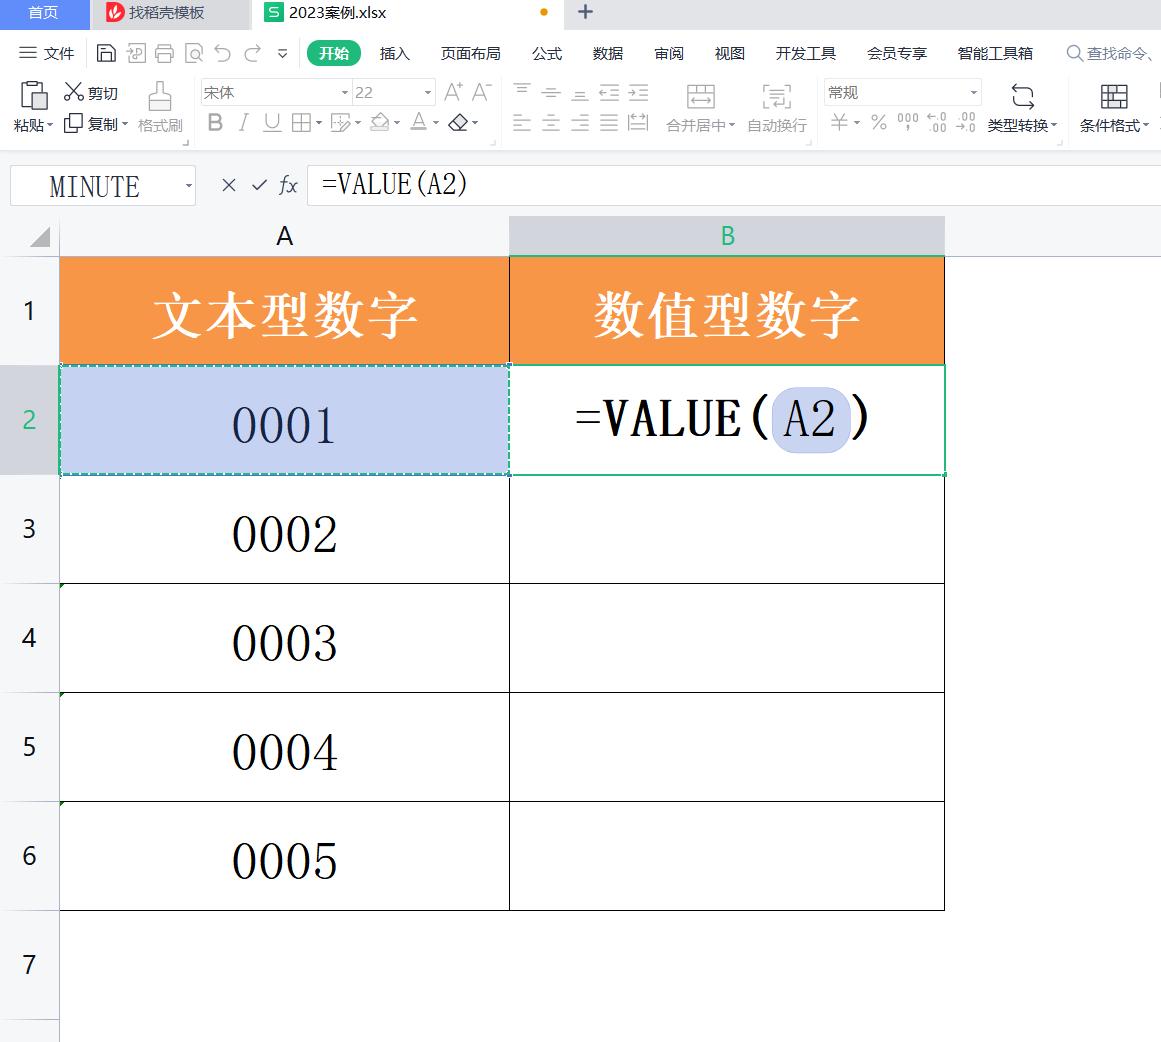Expand the borders dropdown arrow
Image resolution: width=1161 pixels, height=1042 pixels.
pos(319,123)
